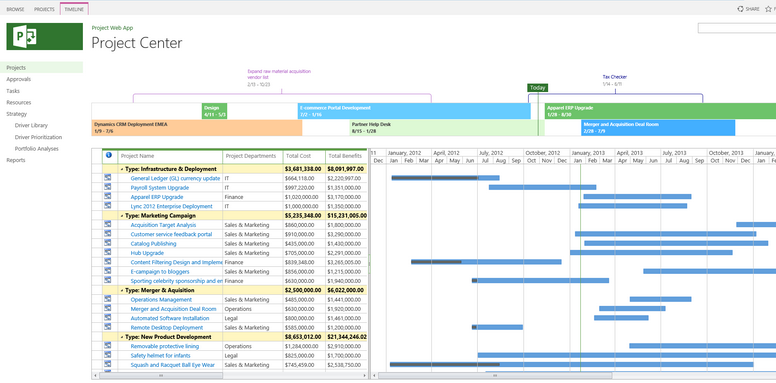Collapse the Type: New Product Development group
Image resolution: width=776 pixels, height=383 pixels.
122,337
